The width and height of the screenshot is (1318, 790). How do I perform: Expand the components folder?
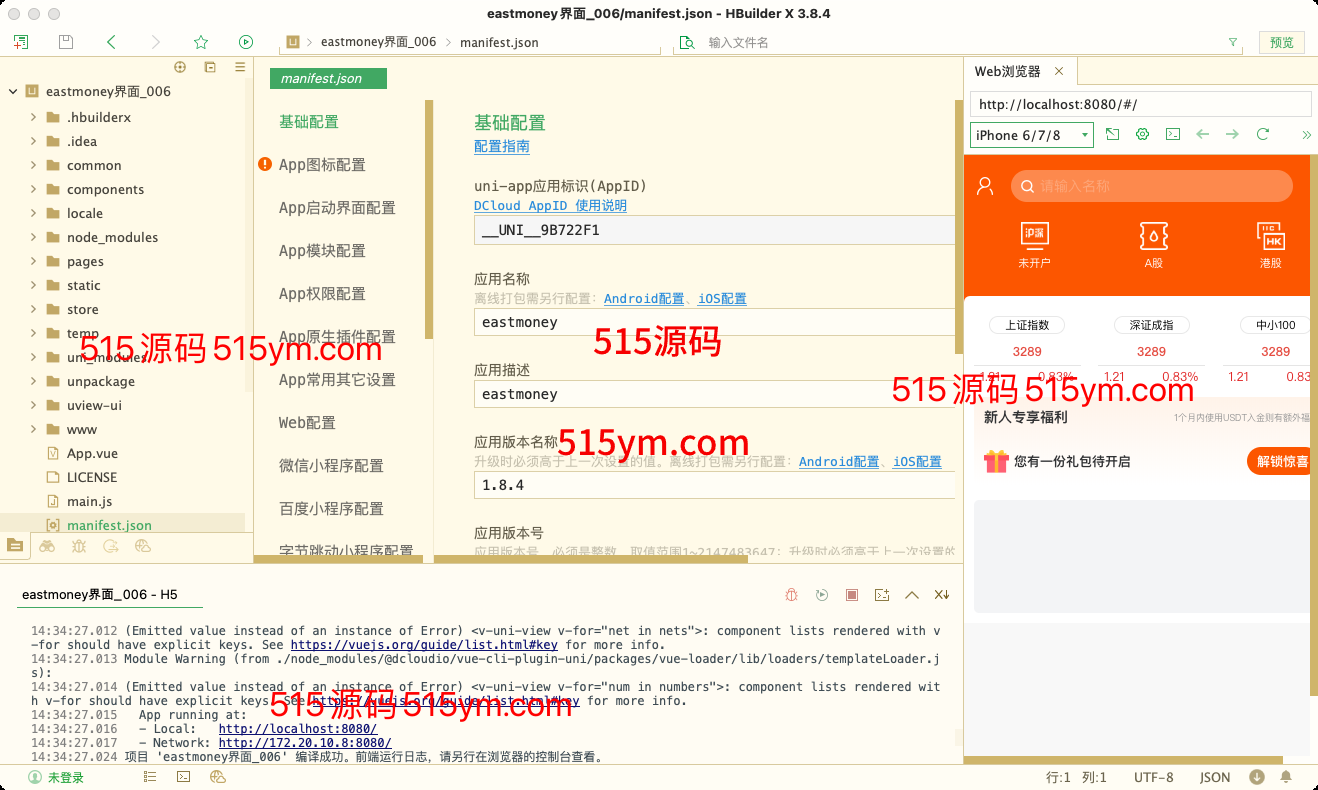pos(33,189)
